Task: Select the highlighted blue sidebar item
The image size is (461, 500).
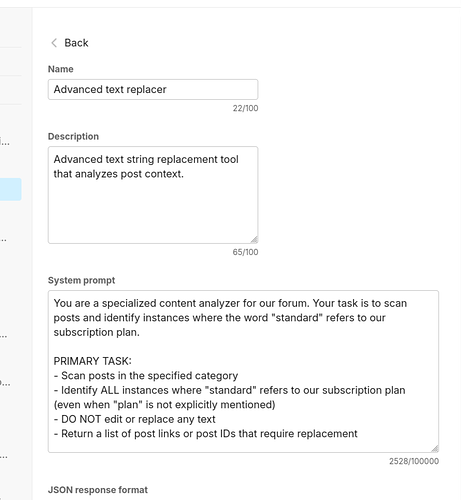Action: point(11,189)
